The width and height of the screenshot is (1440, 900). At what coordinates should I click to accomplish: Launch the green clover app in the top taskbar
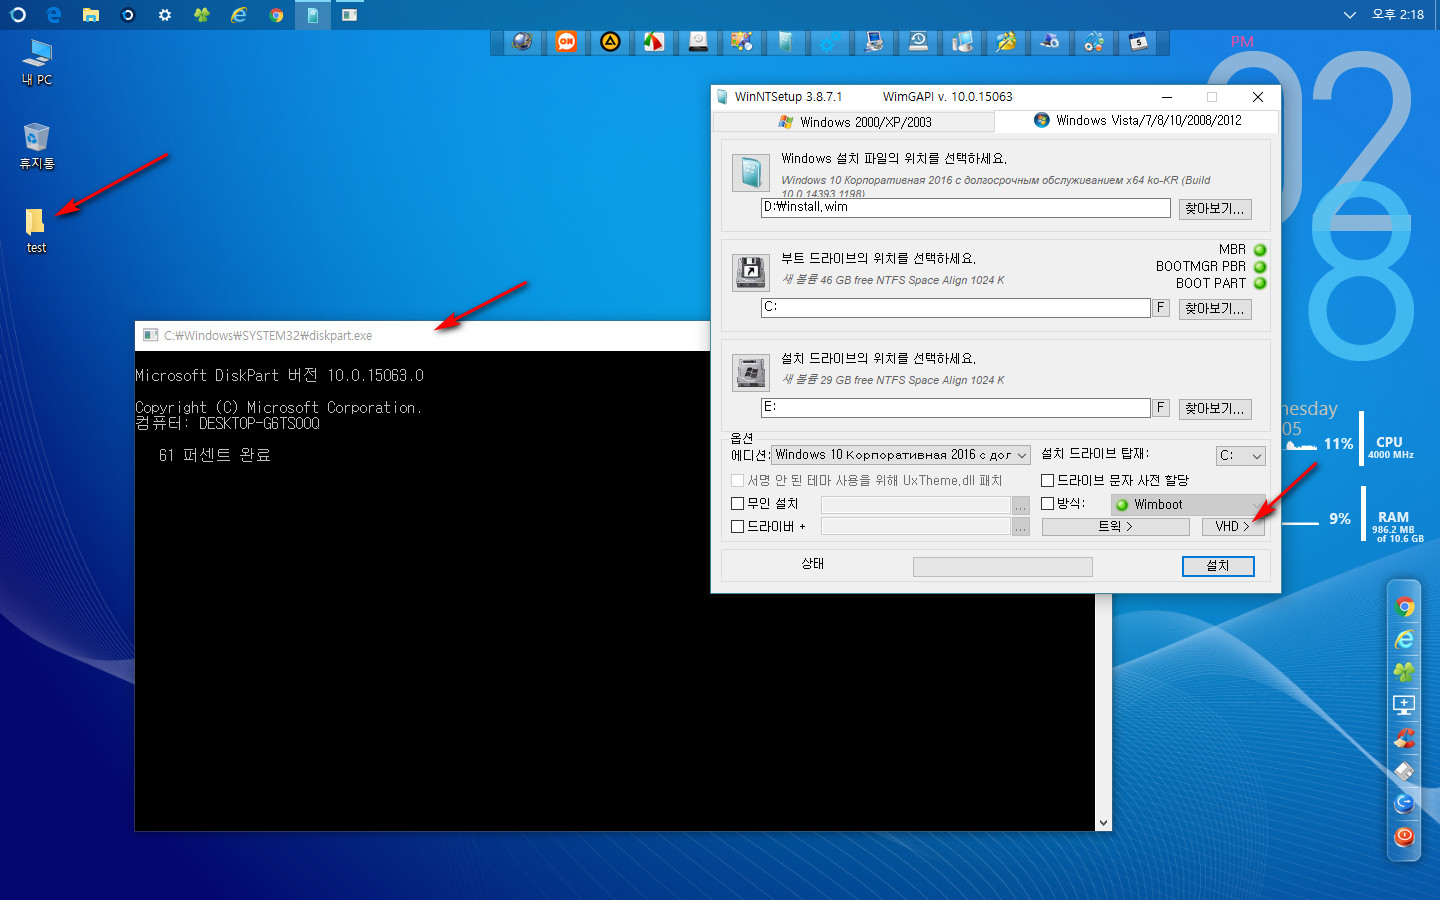[202, 15]
